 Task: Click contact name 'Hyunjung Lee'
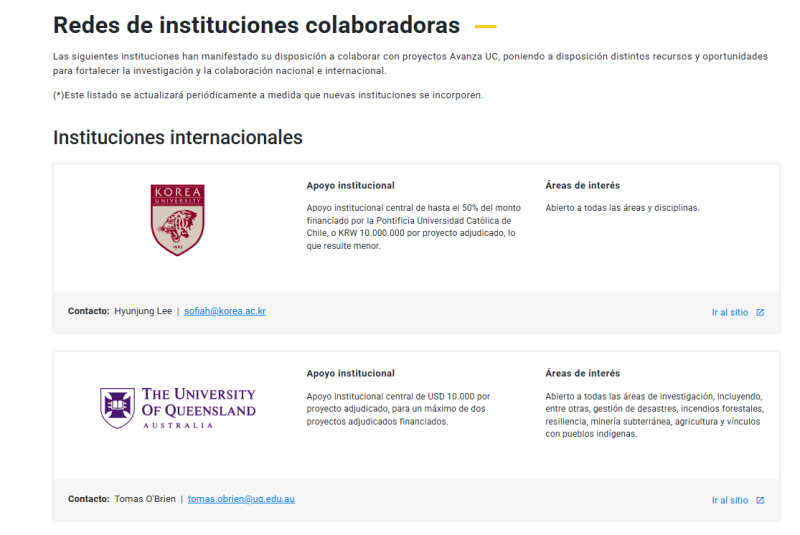[143, 311]
